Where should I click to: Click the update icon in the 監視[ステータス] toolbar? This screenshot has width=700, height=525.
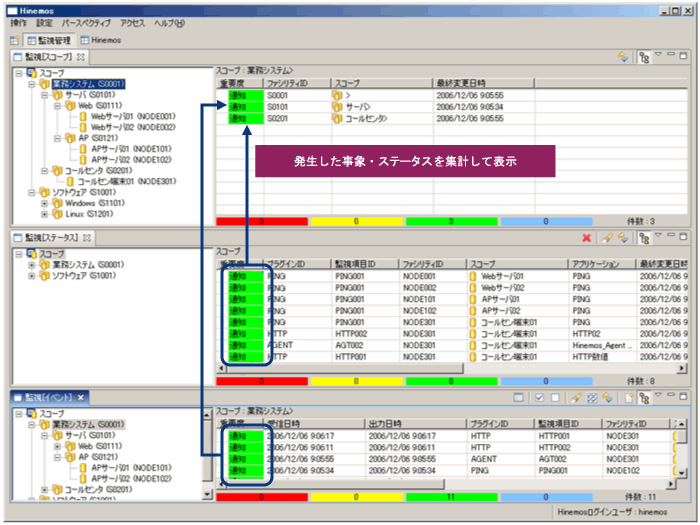tap(623, 238)
